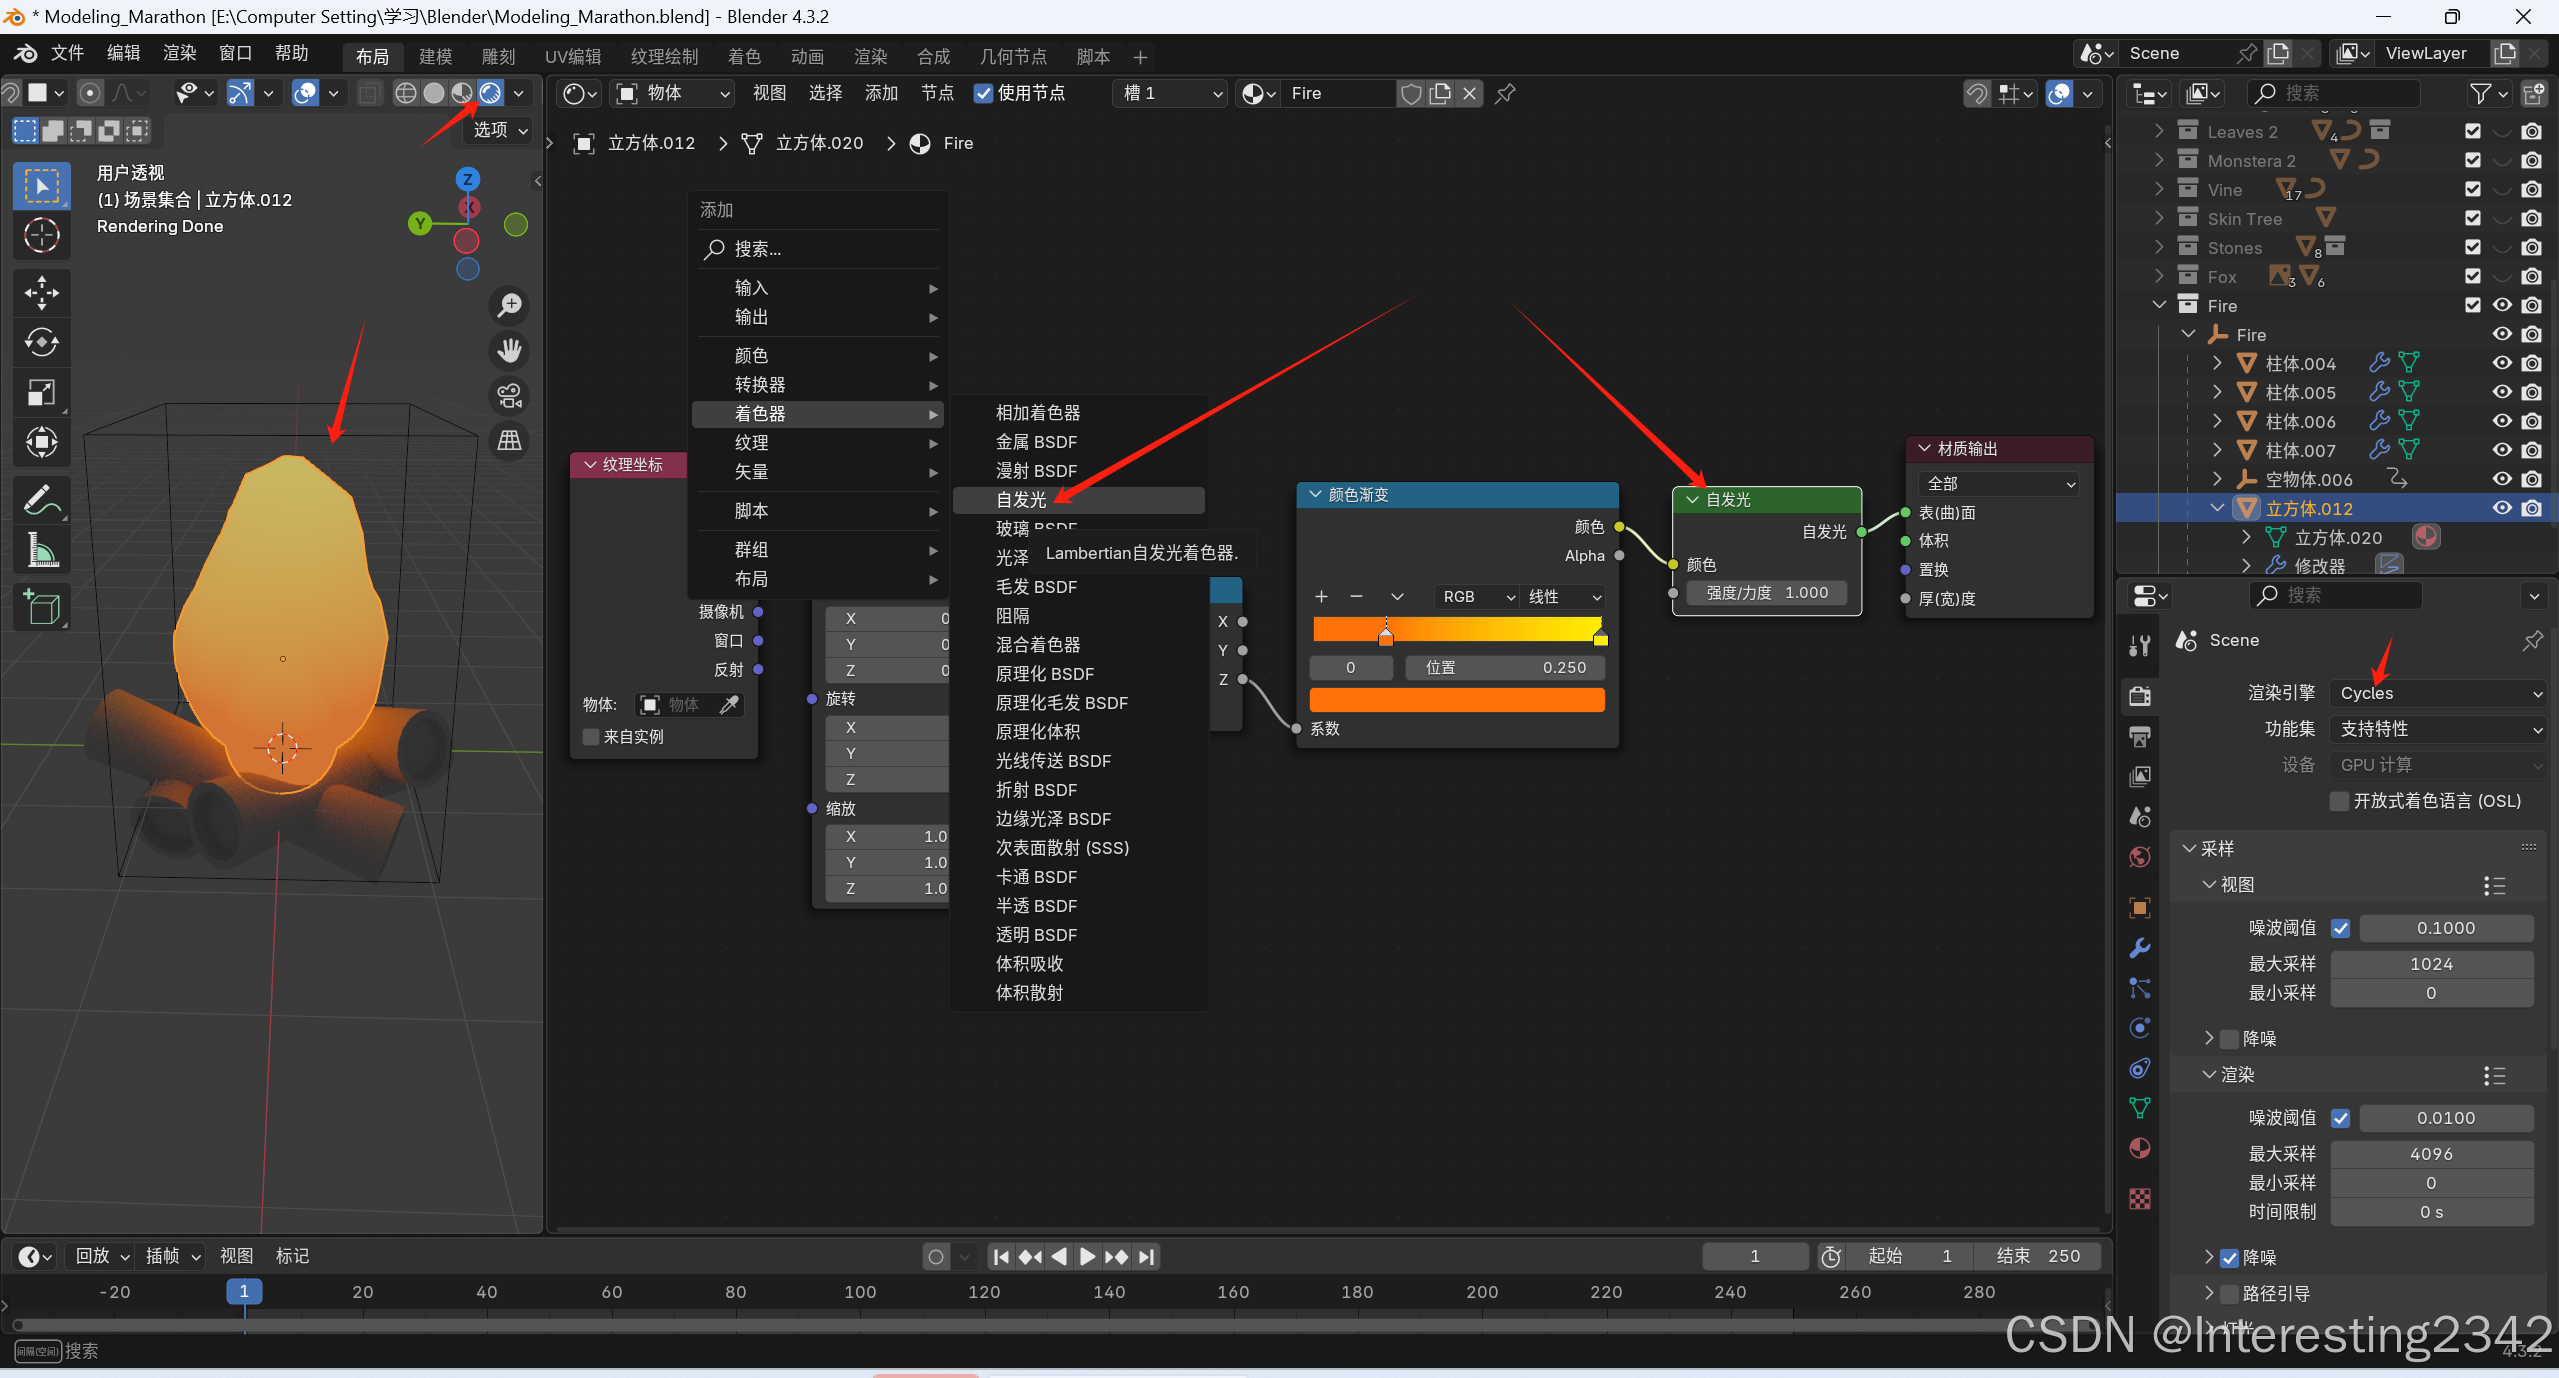Open the RGB color mode dropdown
2559x1378 pixels.
coord(1476,597)
